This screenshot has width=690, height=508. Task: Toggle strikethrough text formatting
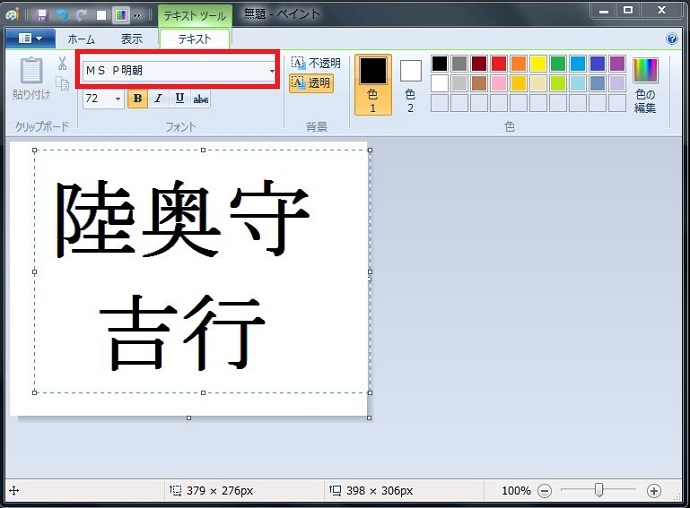coord(201,99)
